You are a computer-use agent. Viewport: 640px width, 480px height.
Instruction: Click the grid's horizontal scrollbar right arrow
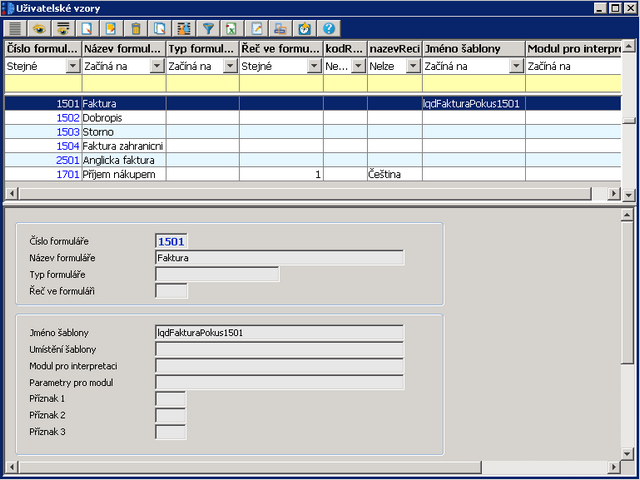point(615,193)
